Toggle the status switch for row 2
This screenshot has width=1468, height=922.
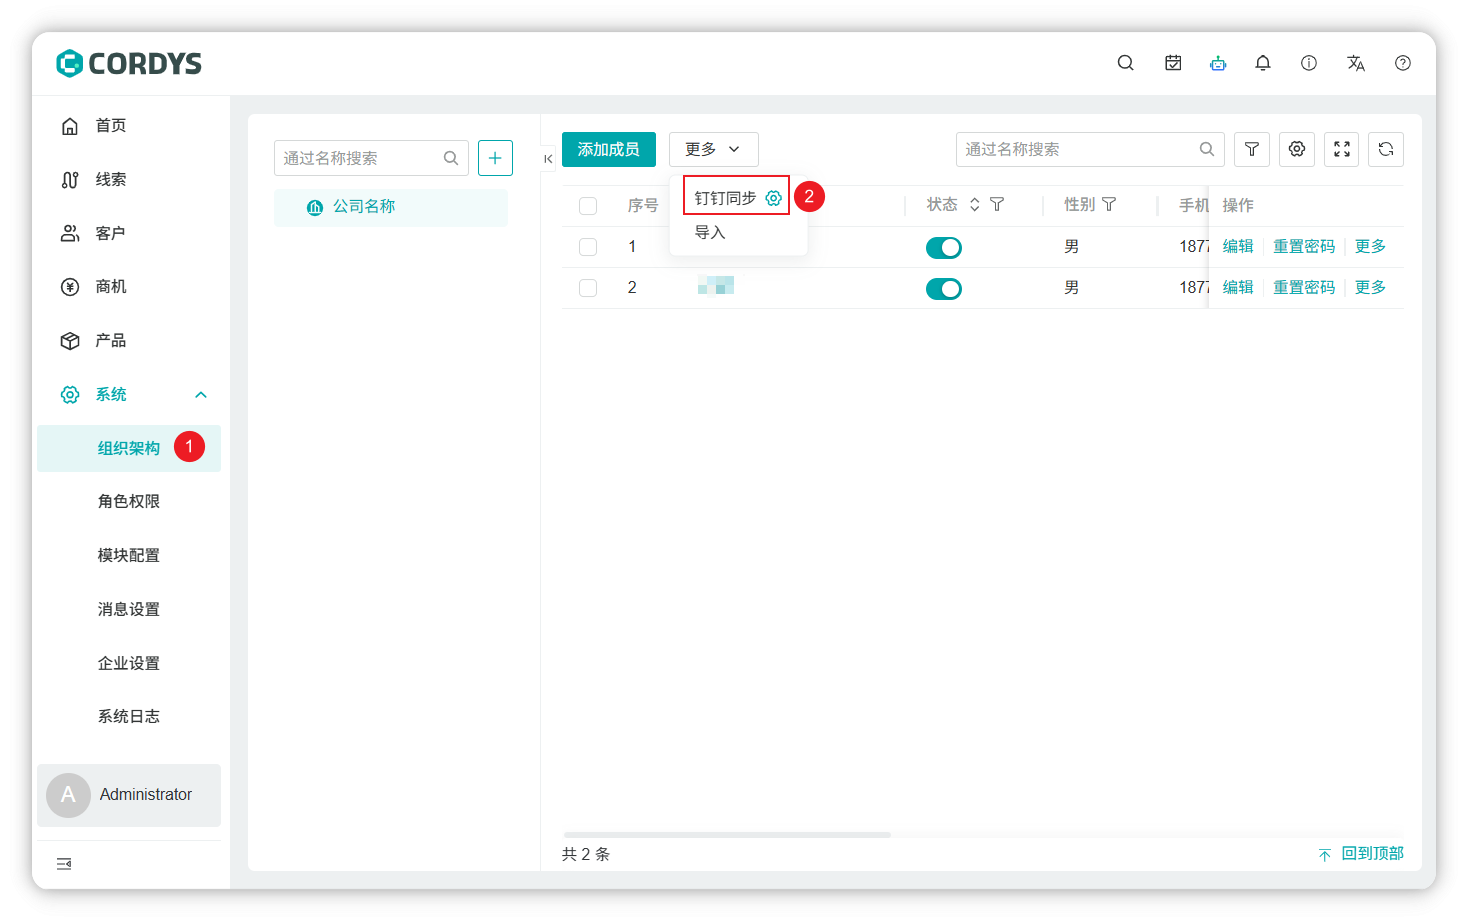(x=944, y=289)
